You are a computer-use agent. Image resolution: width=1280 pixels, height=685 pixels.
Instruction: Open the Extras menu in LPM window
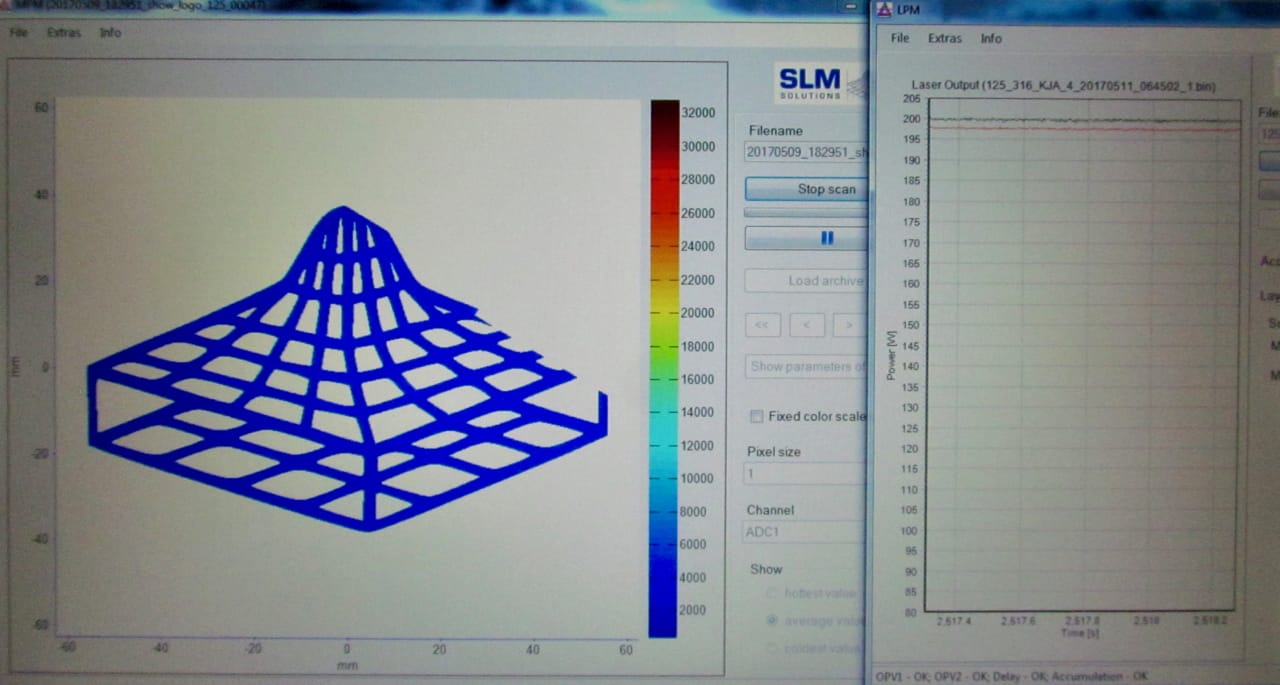tap(944, 38)
